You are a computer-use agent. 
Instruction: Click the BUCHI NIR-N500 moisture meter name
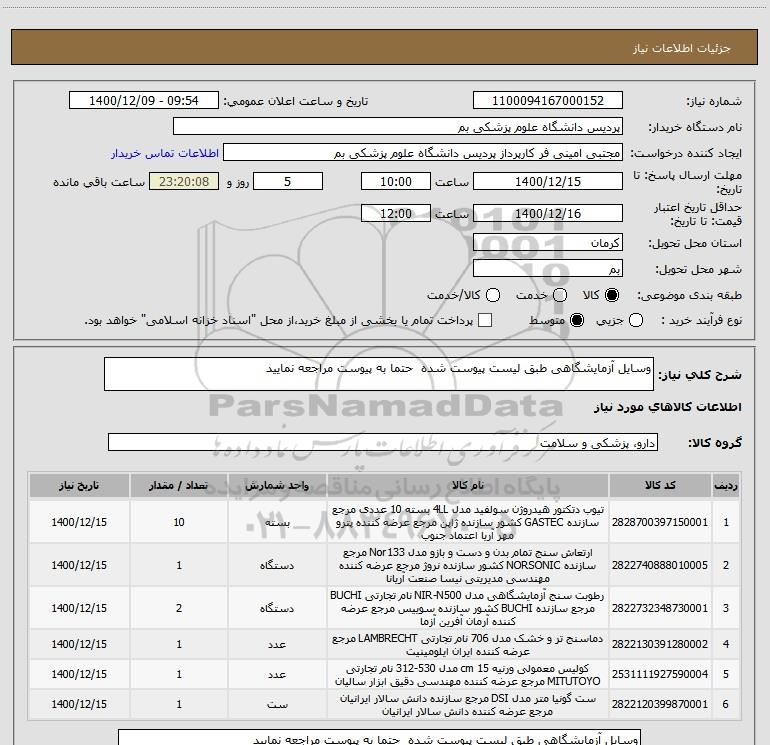click(468, 608)
